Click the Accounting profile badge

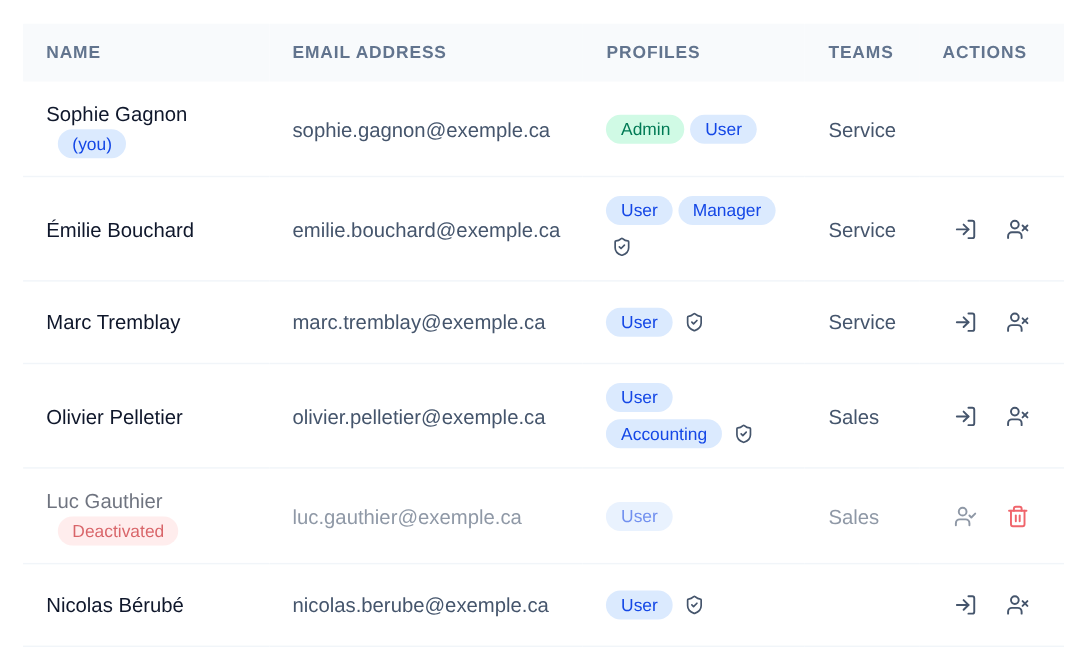point(663,434)
